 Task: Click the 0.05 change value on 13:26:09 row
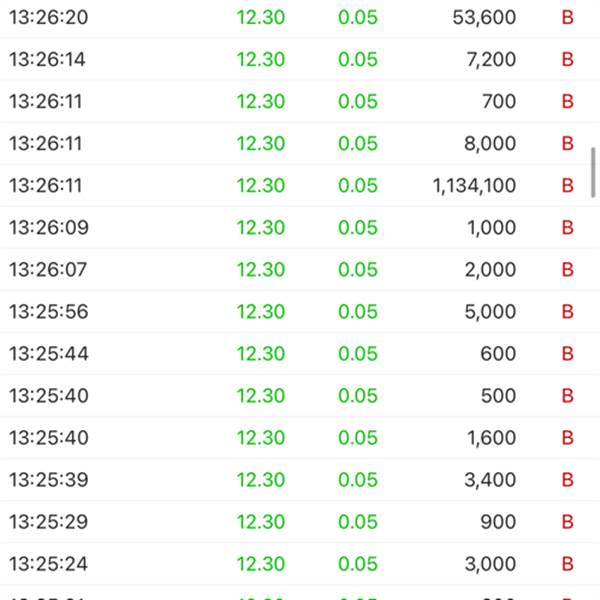pyautogui.click(x=358, y=228)
